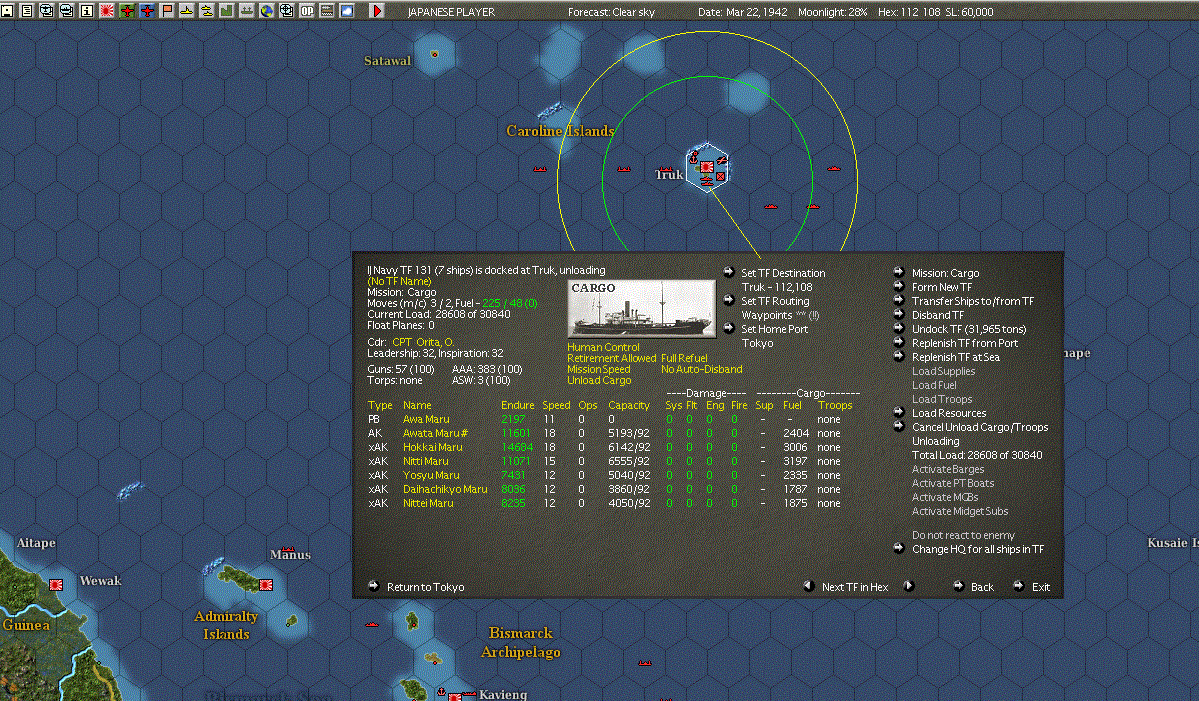Viewport: 1199px width, 701px height.
Task: Click the red plane on blue icon
Action: [x=147, y=11]
